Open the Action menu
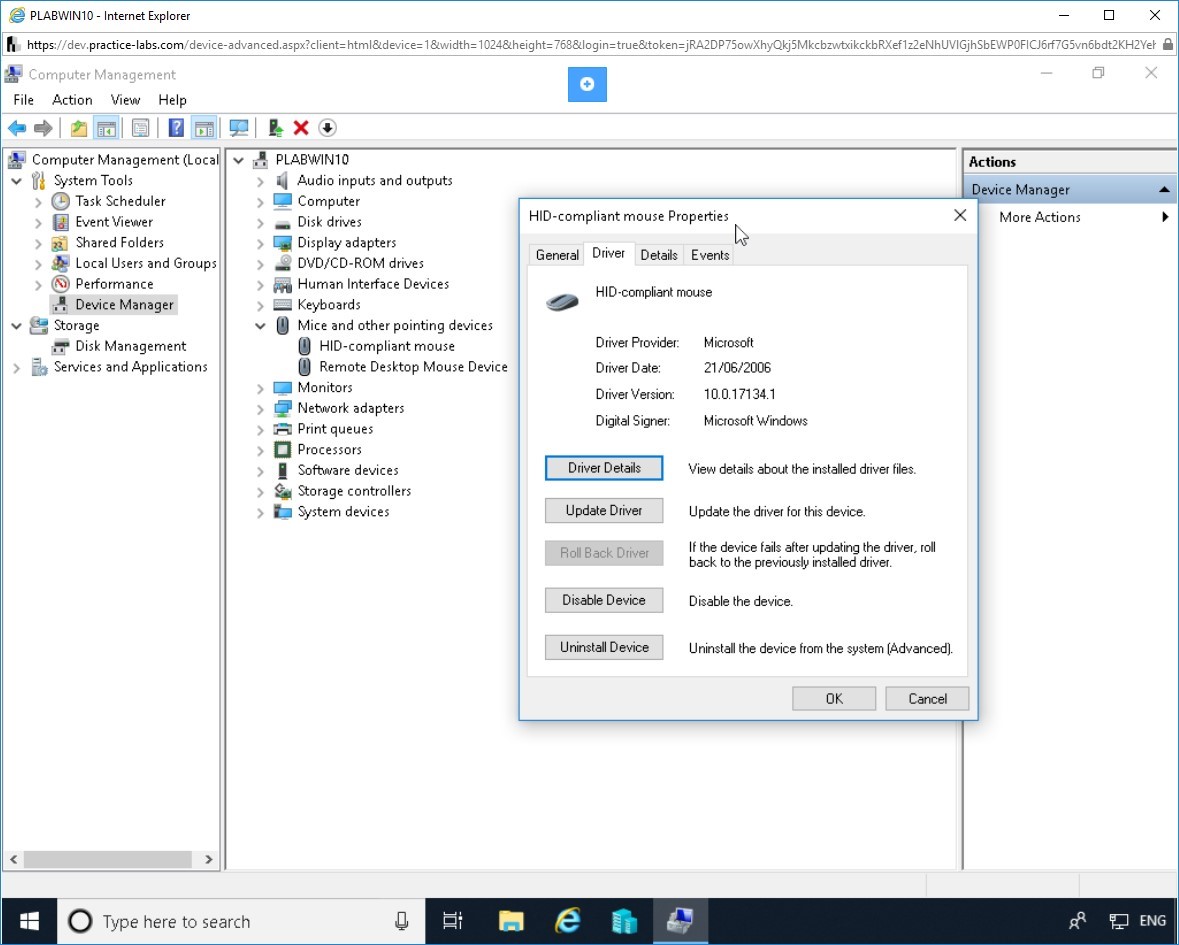The image size is (1179, 945). (72, 100)
